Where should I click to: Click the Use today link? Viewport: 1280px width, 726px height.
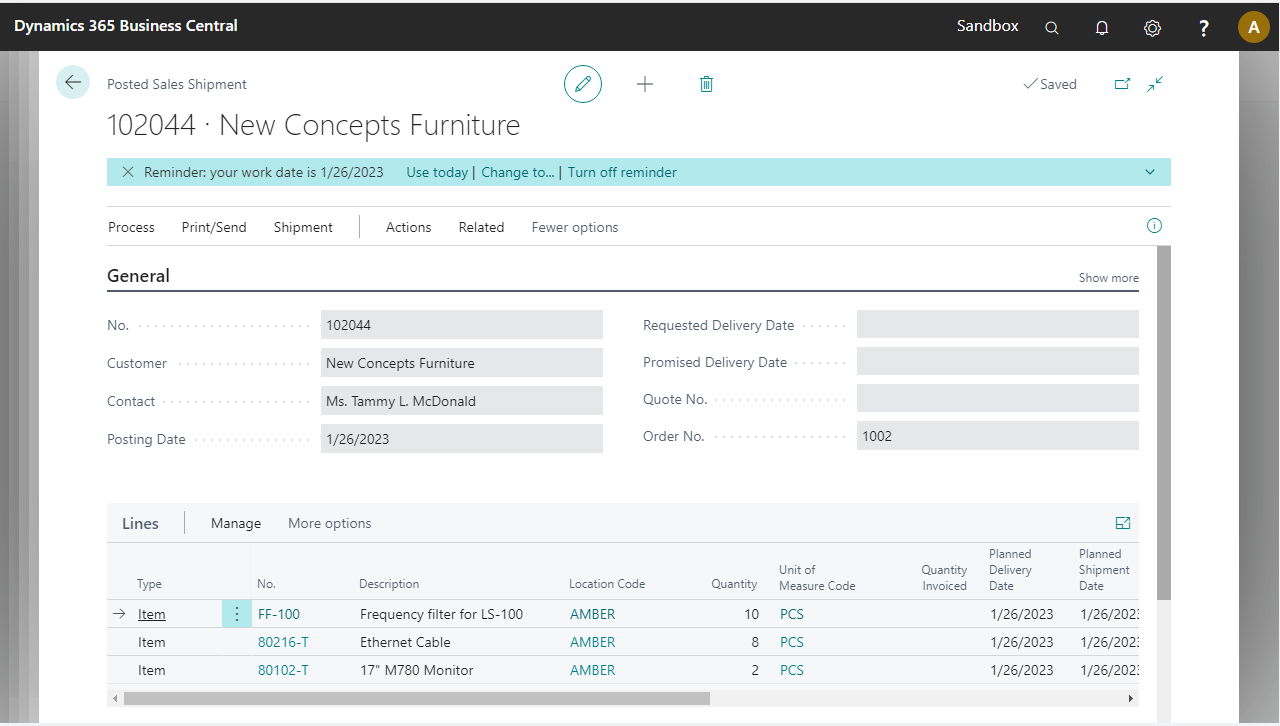tap(437, 172)
